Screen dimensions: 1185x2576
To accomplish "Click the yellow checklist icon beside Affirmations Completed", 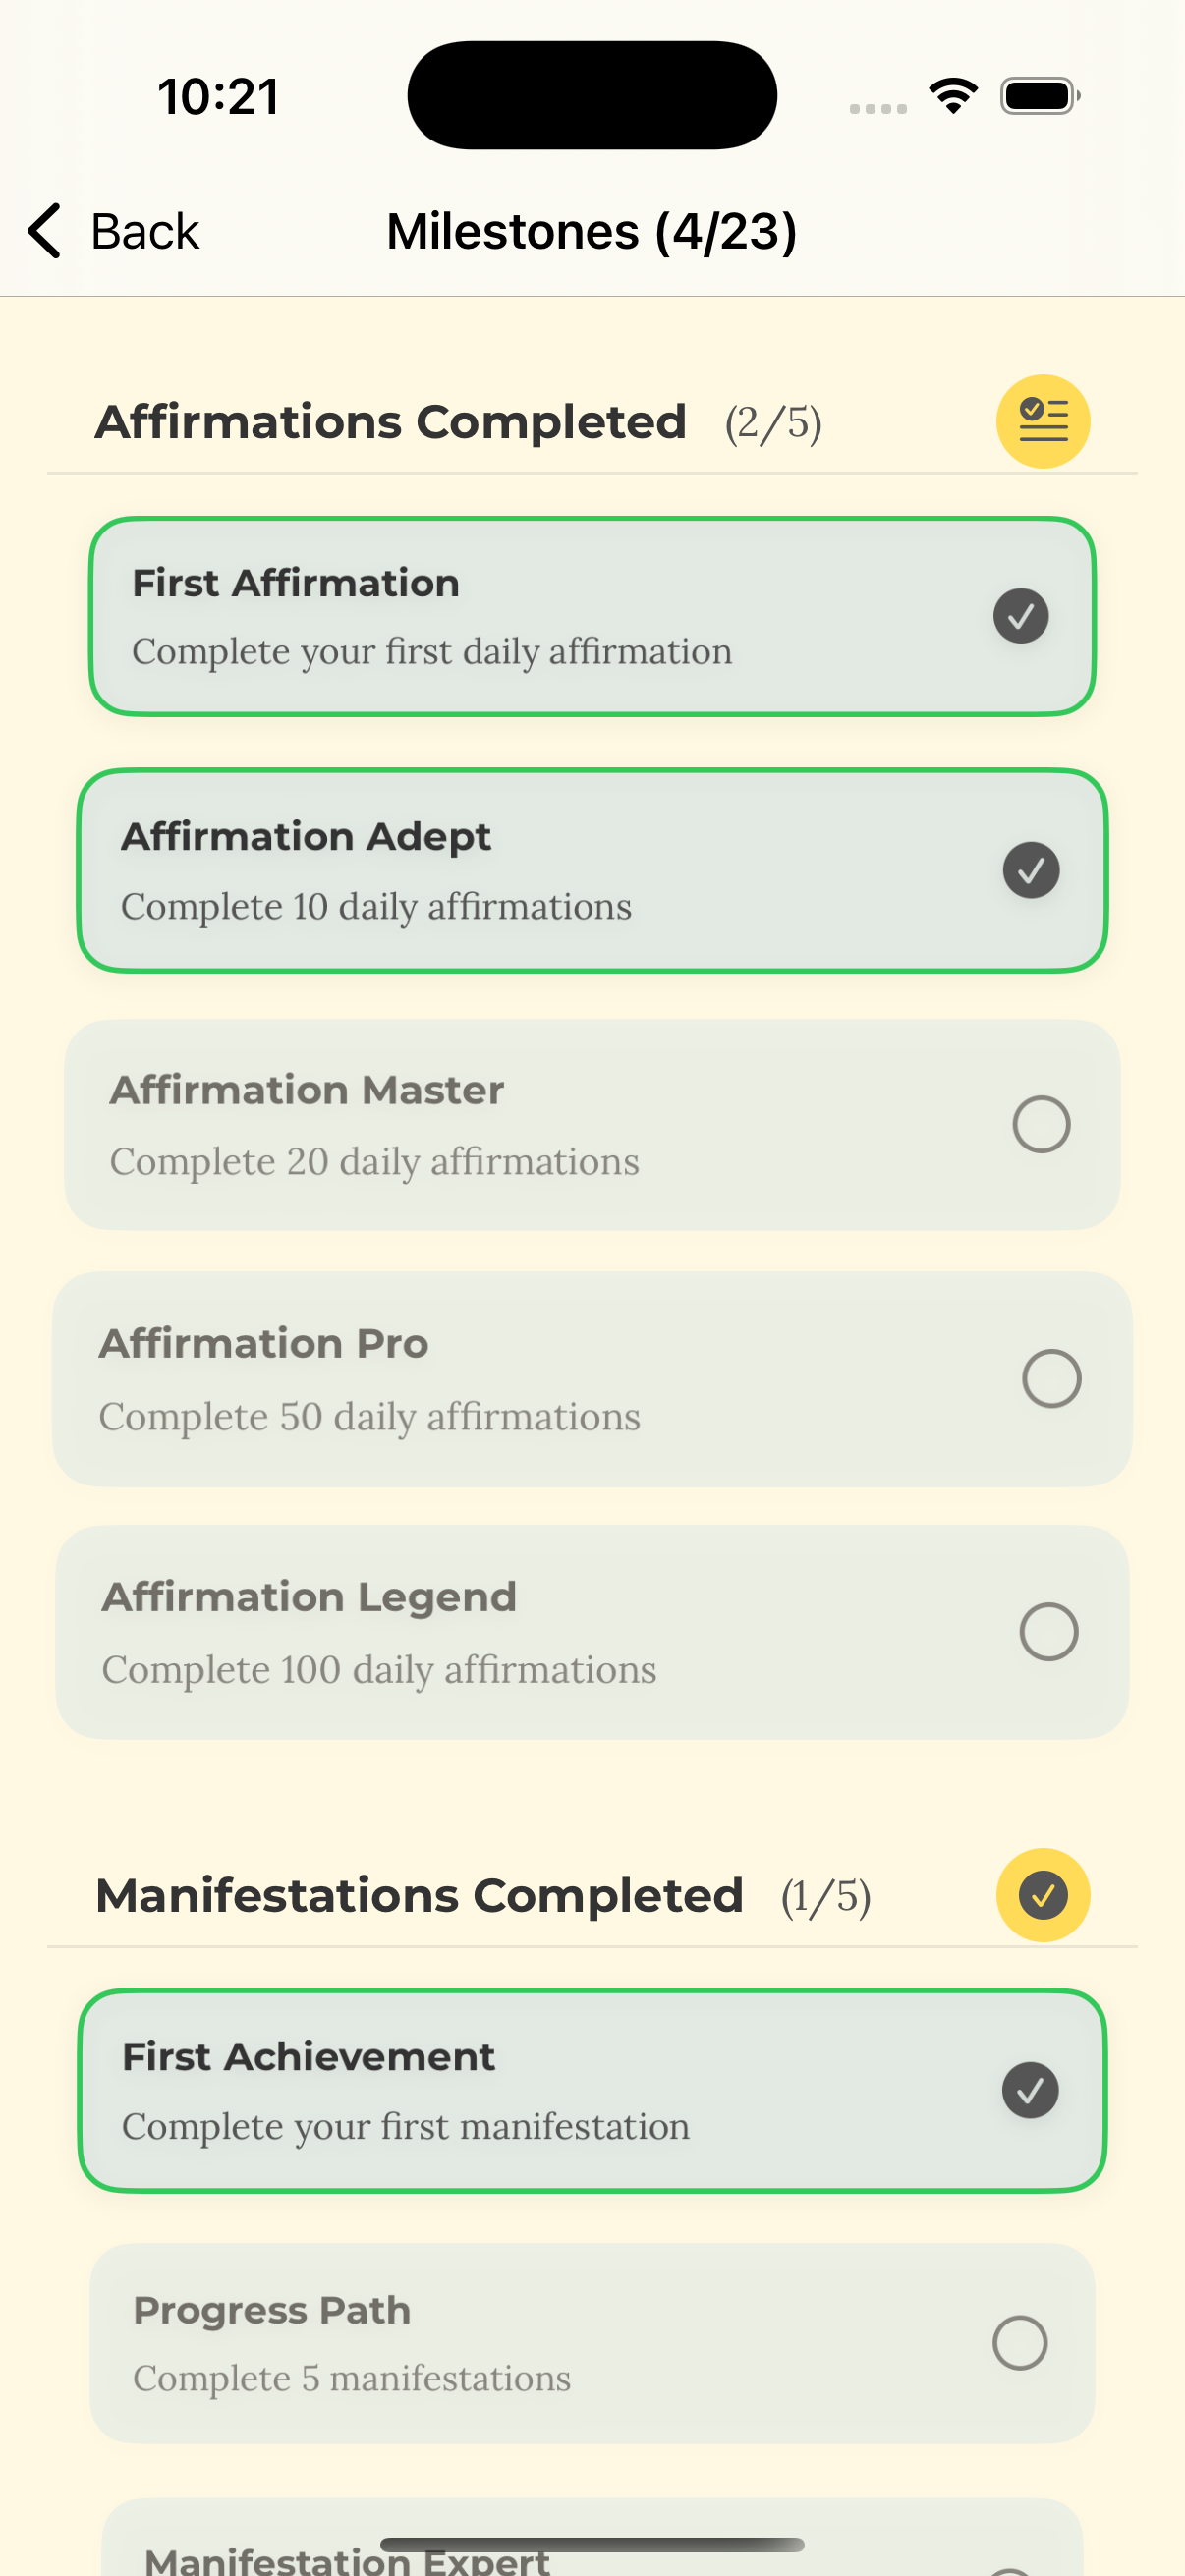I will [1042, 421].
